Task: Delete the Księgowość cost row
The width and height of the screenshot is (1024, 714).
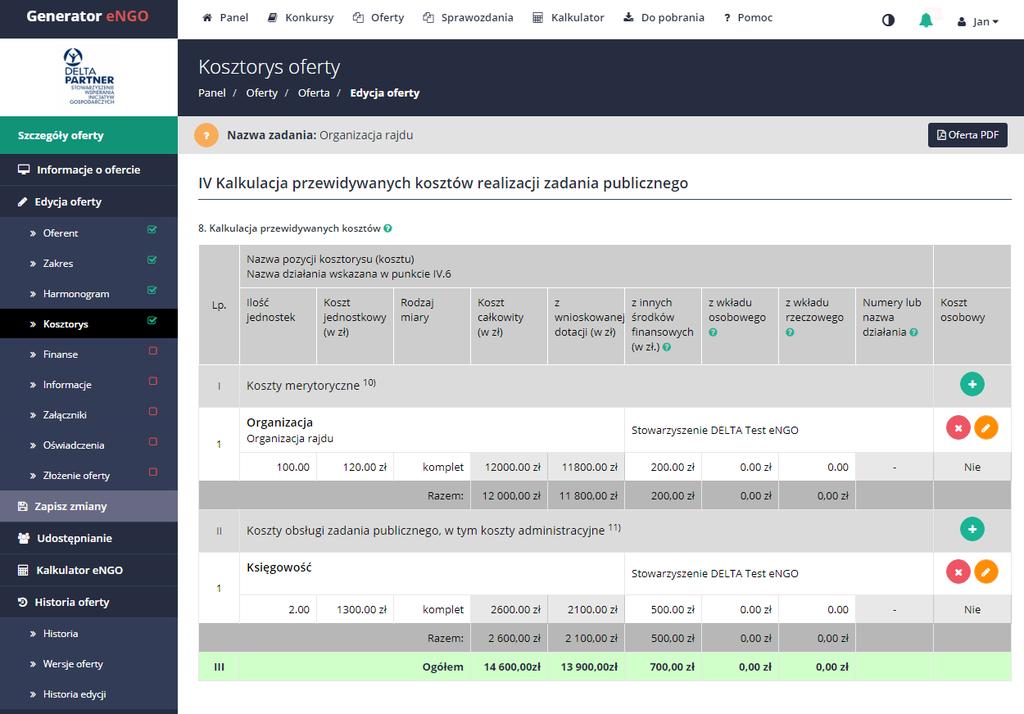Action: pos(958,572)
